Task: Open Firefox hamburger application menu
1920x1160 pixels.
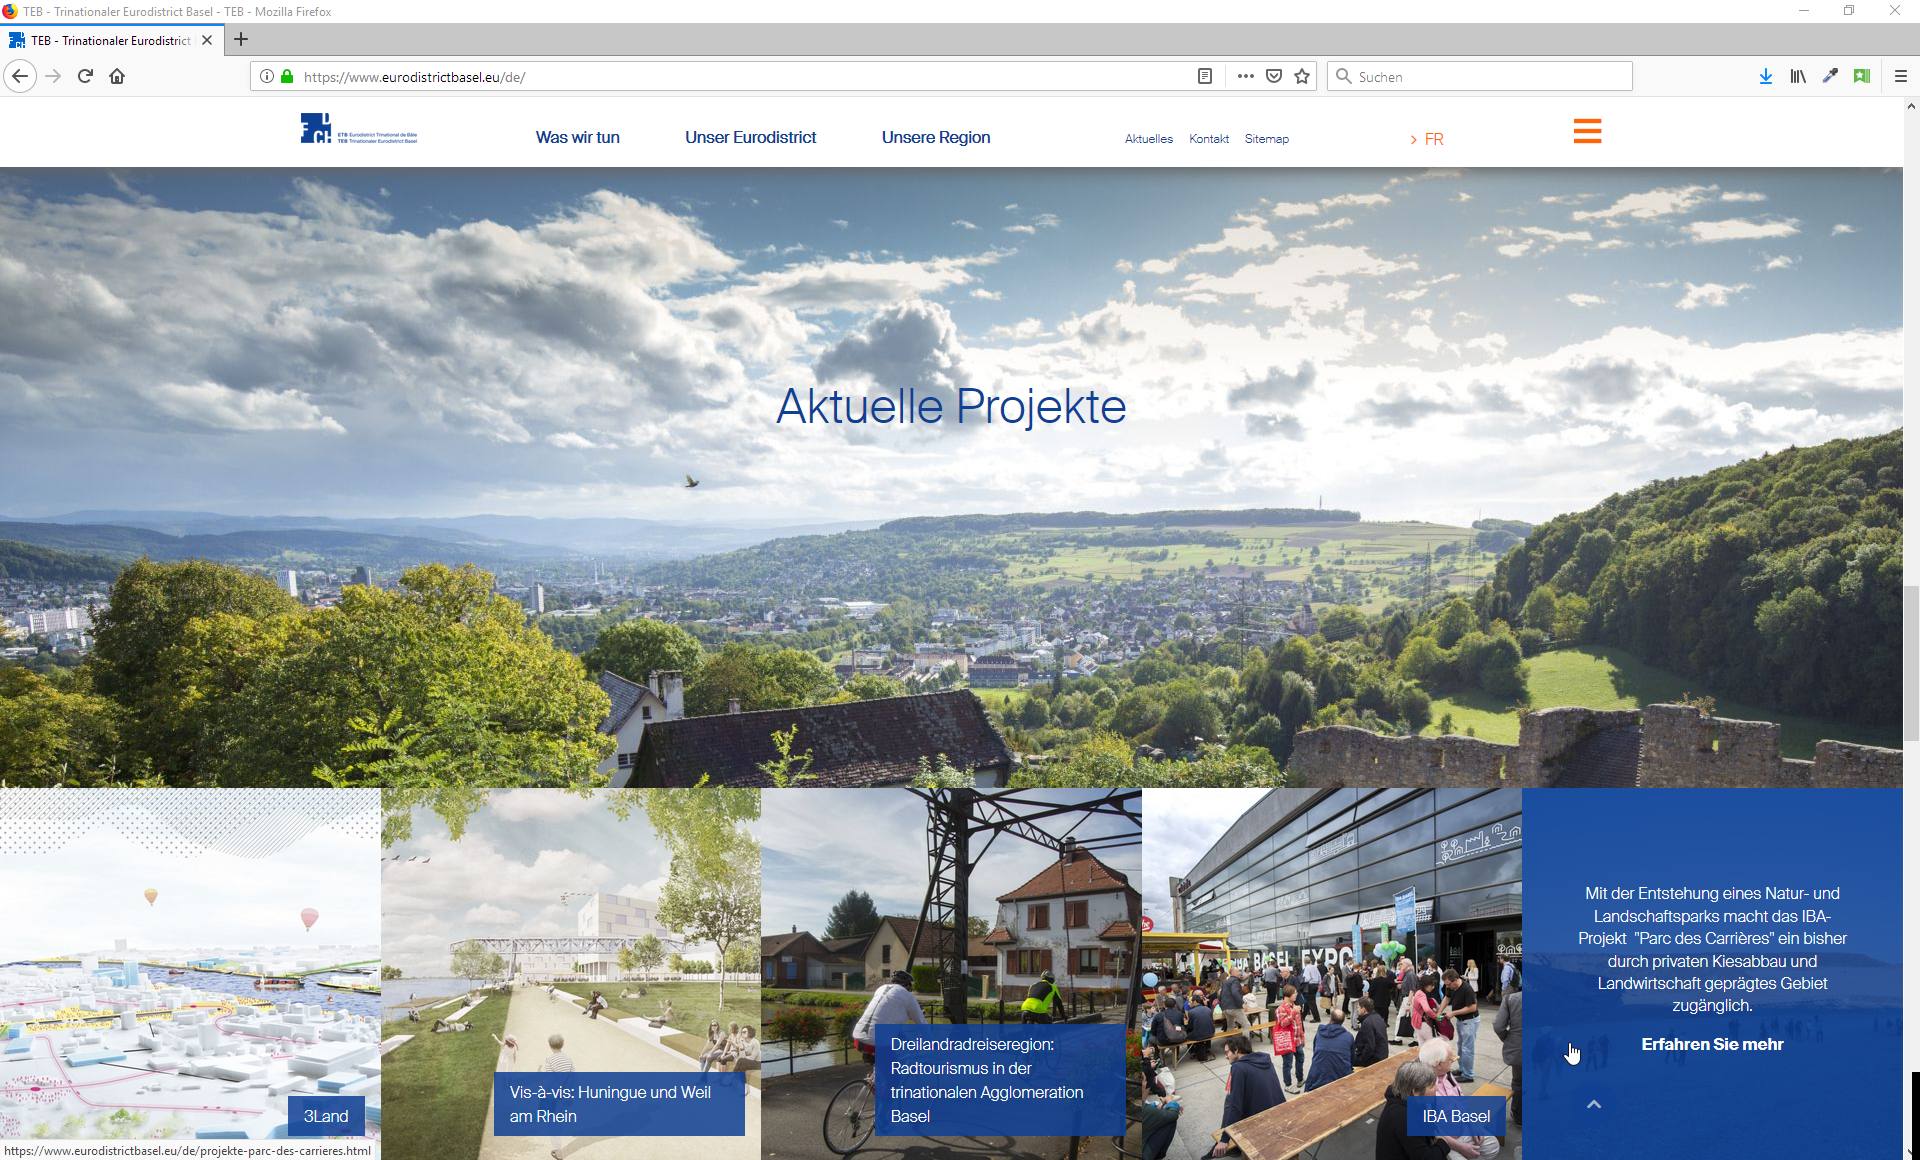Action: tap(1901, 76)
